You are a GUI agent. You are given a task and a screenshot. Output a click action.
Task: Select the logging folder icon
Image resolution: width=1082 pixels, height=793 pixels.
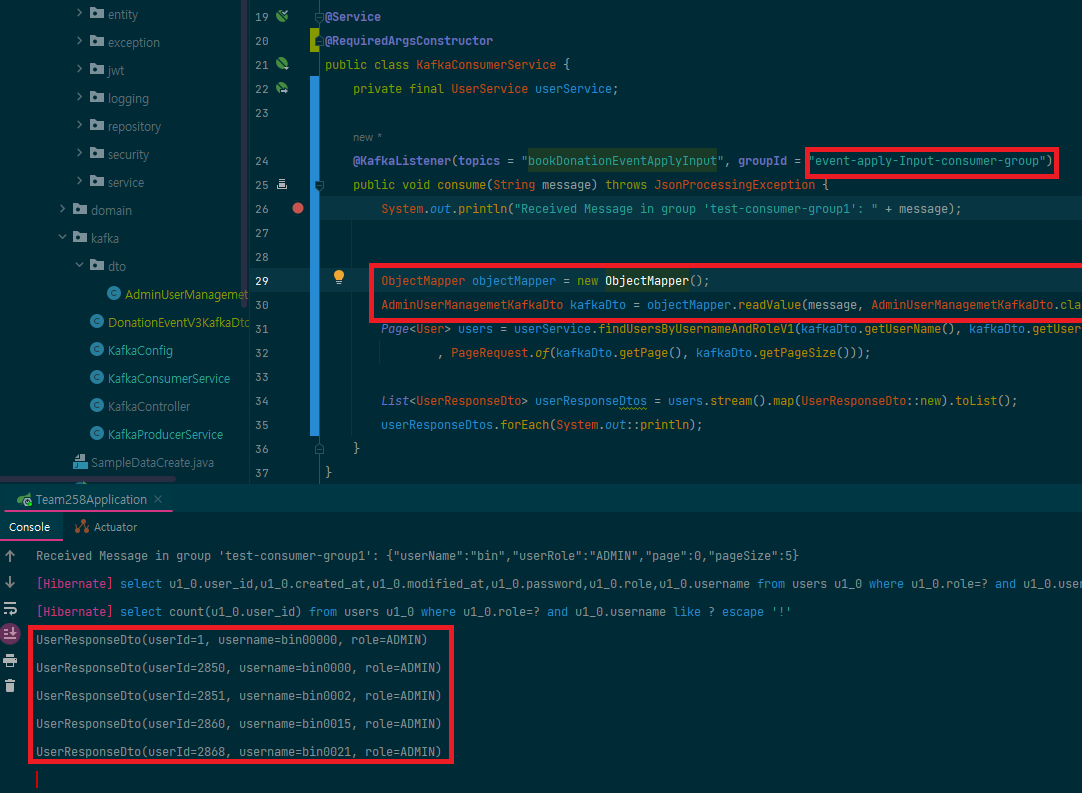pos(97,97)
